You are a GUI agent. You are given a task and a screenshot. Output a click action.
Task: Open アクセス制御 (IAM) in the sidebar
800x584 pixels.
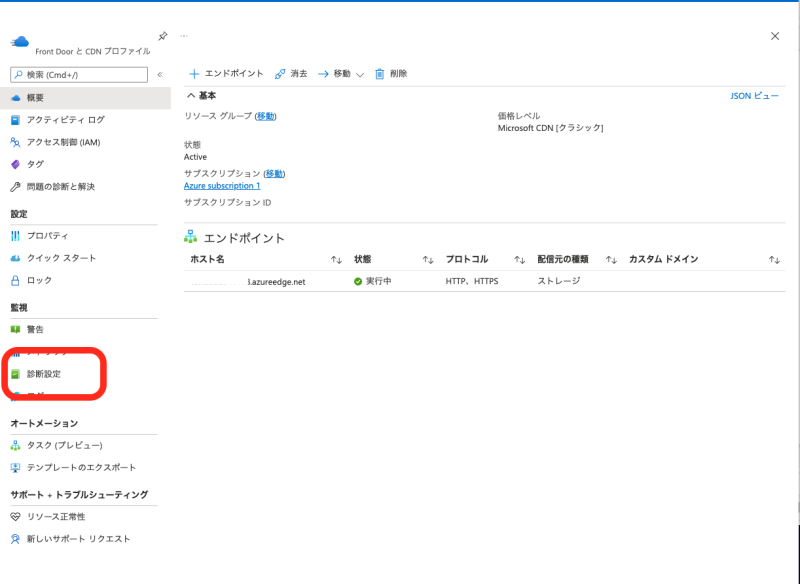pyautogui.click(x=63, y=142)
